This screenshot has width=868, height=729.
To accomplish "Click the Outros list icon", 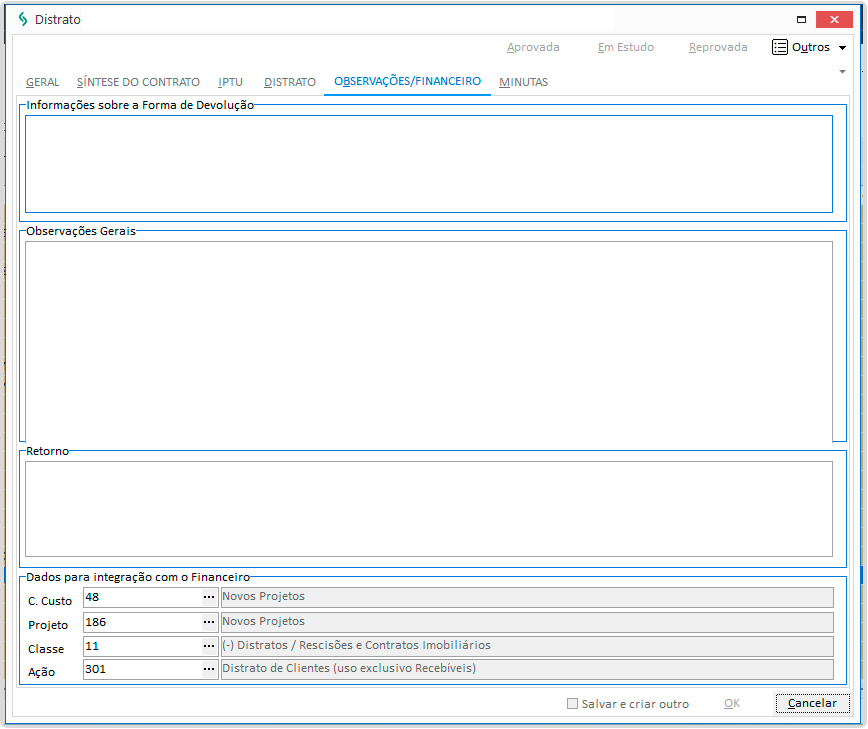I will click(x=779, y=47).
